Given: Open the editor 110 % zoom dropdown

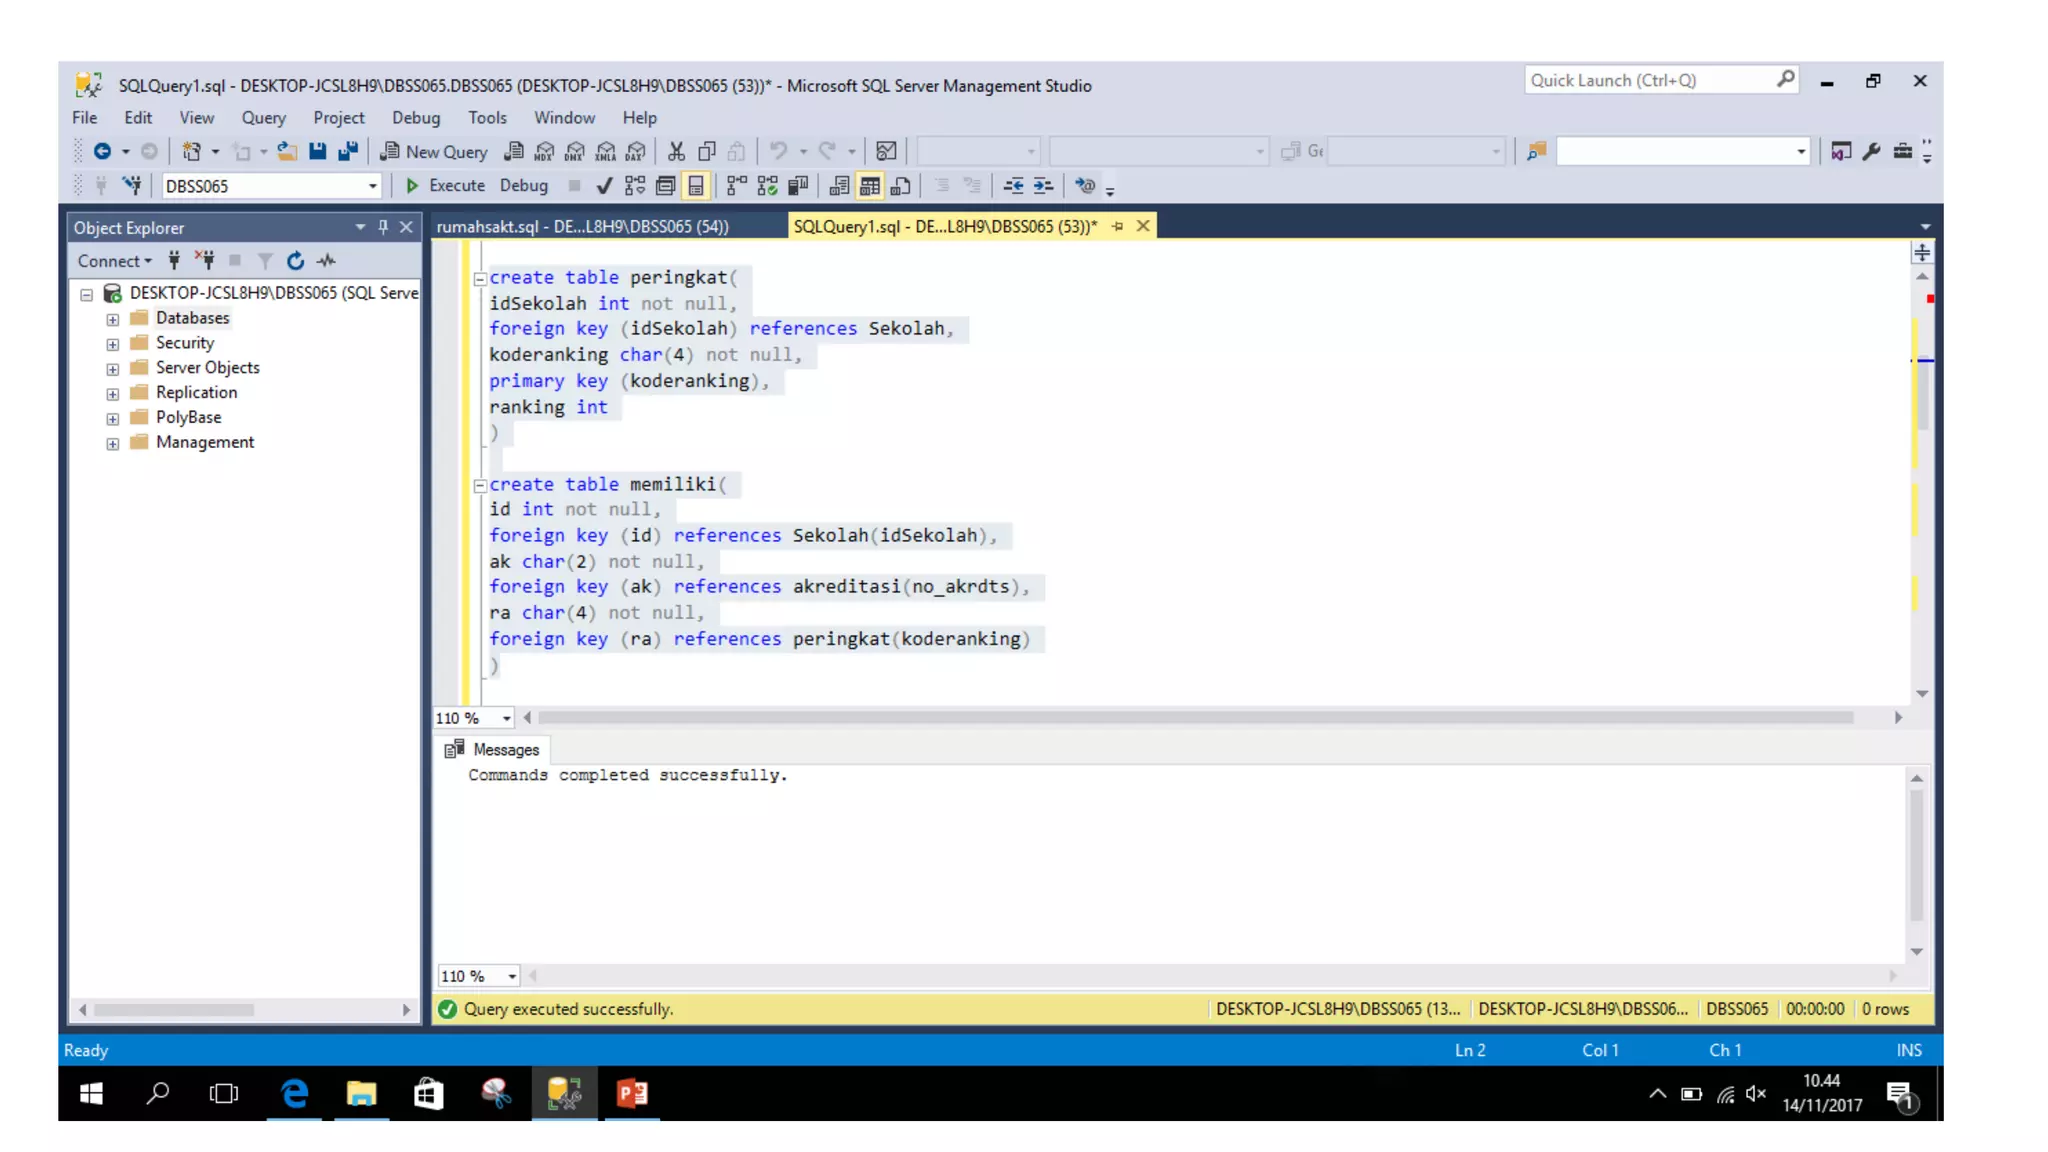Looking at the screenshot, I should 506,718.
